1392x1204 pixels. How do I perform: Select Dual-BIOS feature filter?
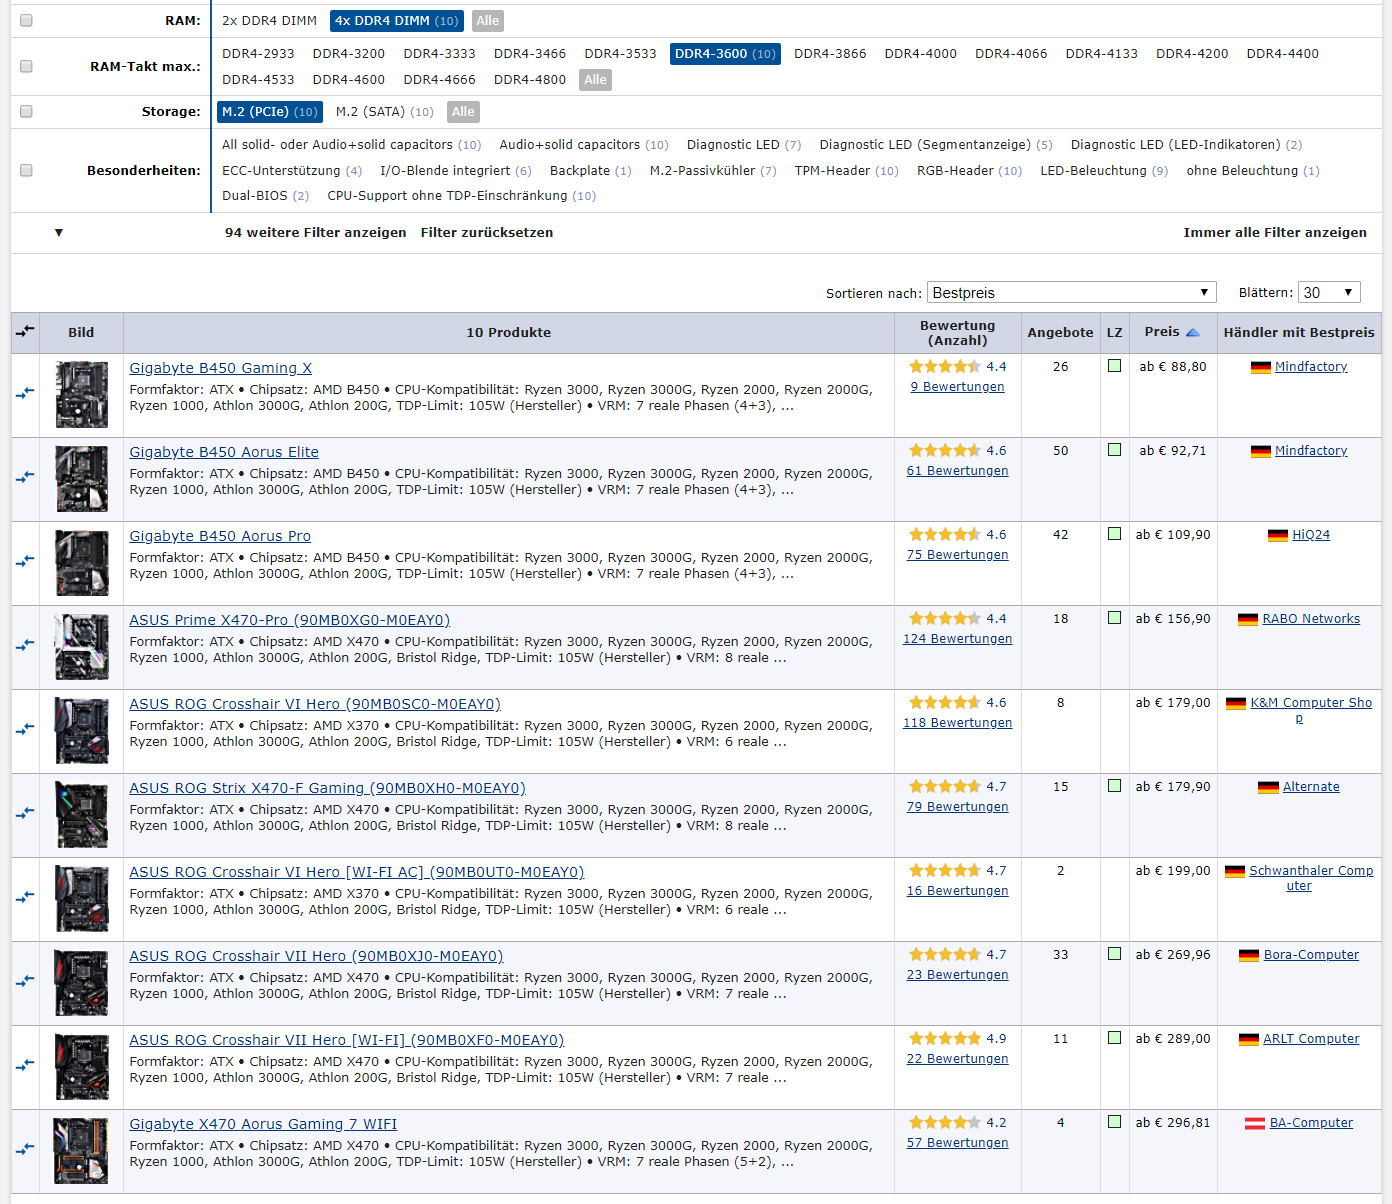266,196
